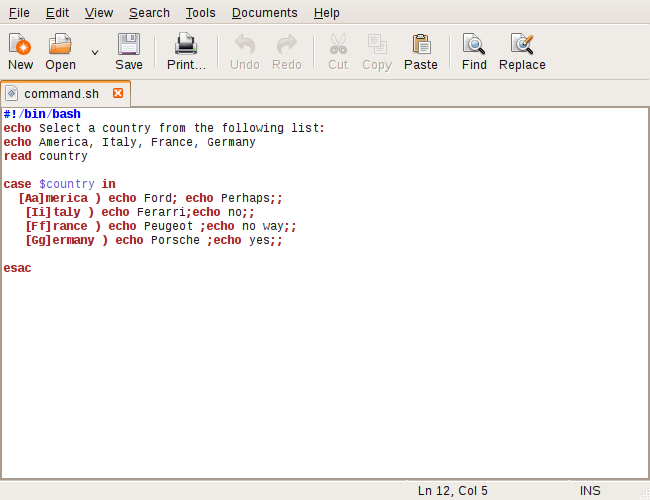Click the Redo arrow icon
Viewport: 650px width, 500px height.
(x=287, y=44)
